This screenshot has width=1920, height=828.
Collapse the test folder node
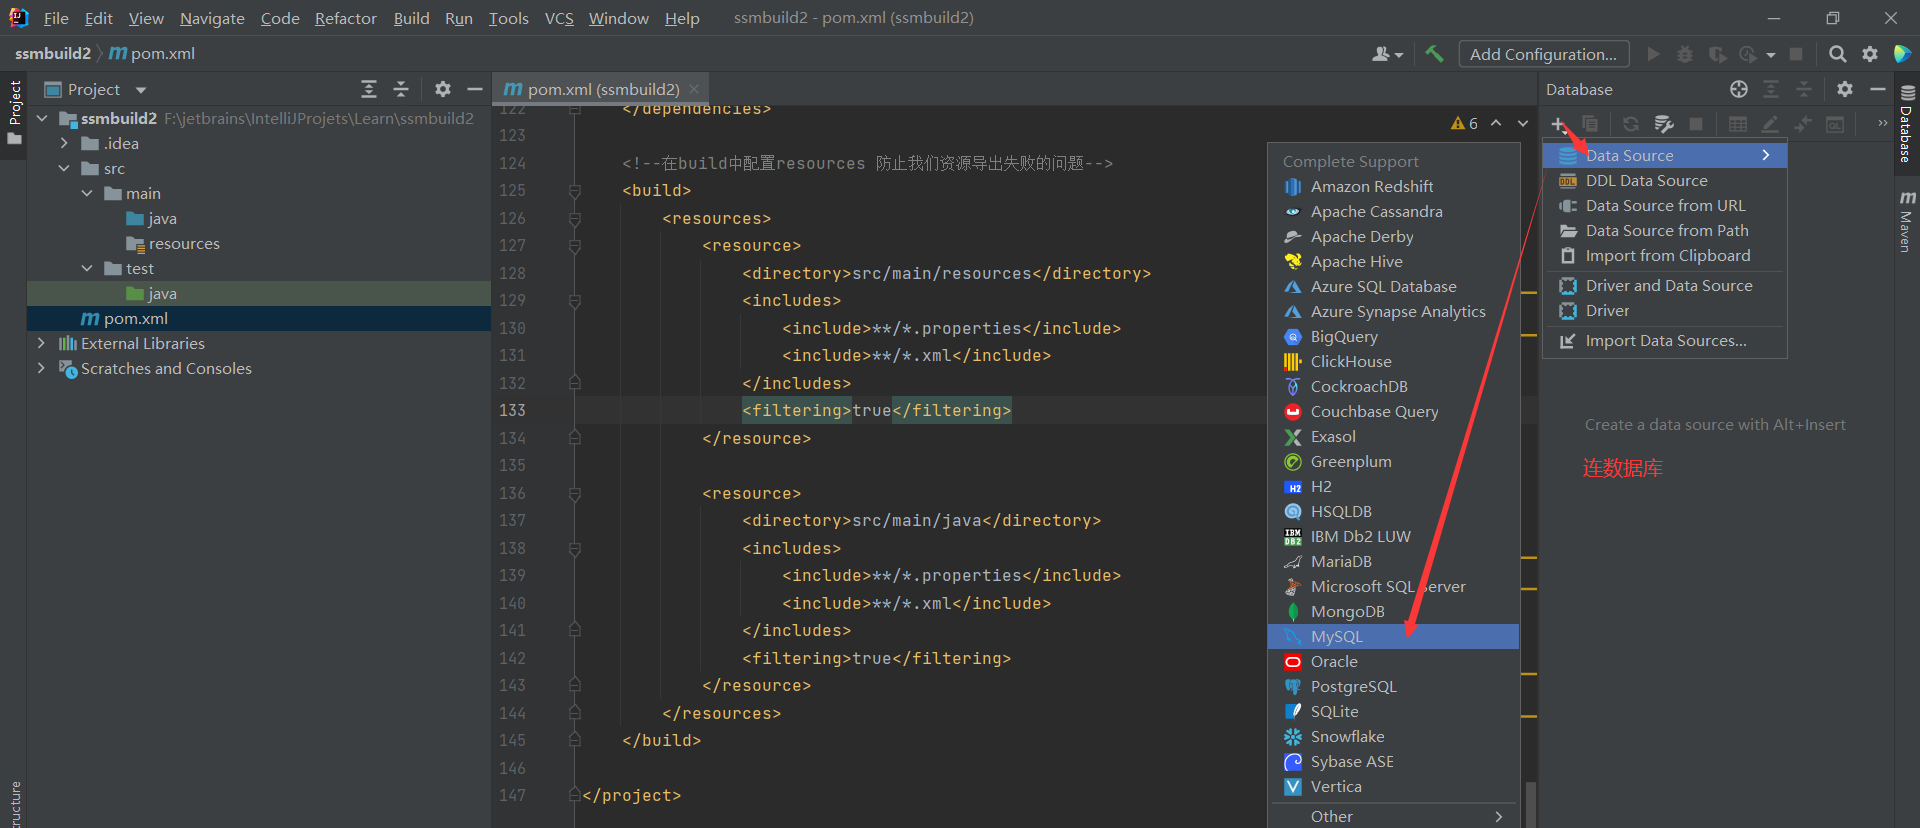click(x=87, y=268)
